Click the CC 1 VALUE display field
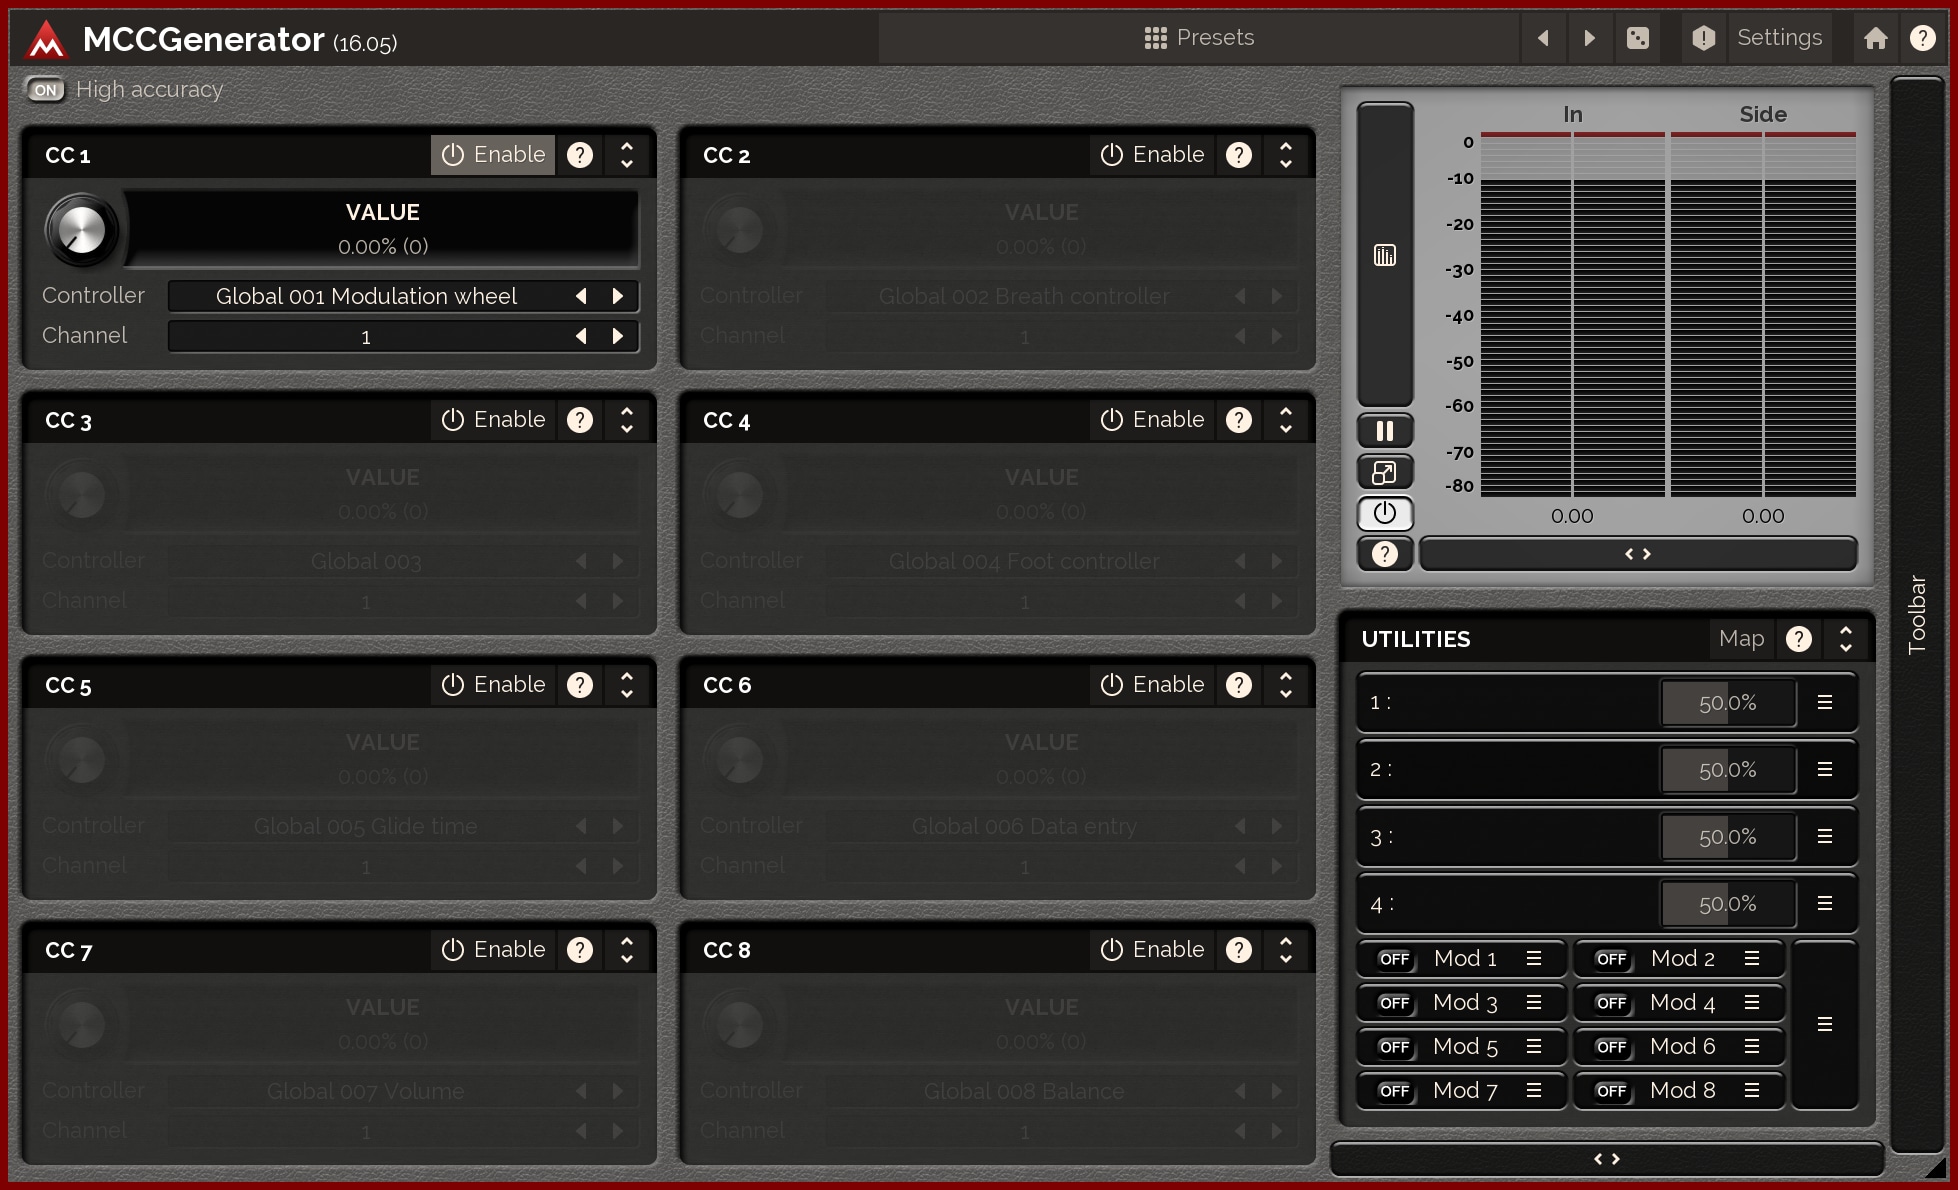Image resolution: width=1958 pixels, height=1190 pixels. click(x=383, y=229)
